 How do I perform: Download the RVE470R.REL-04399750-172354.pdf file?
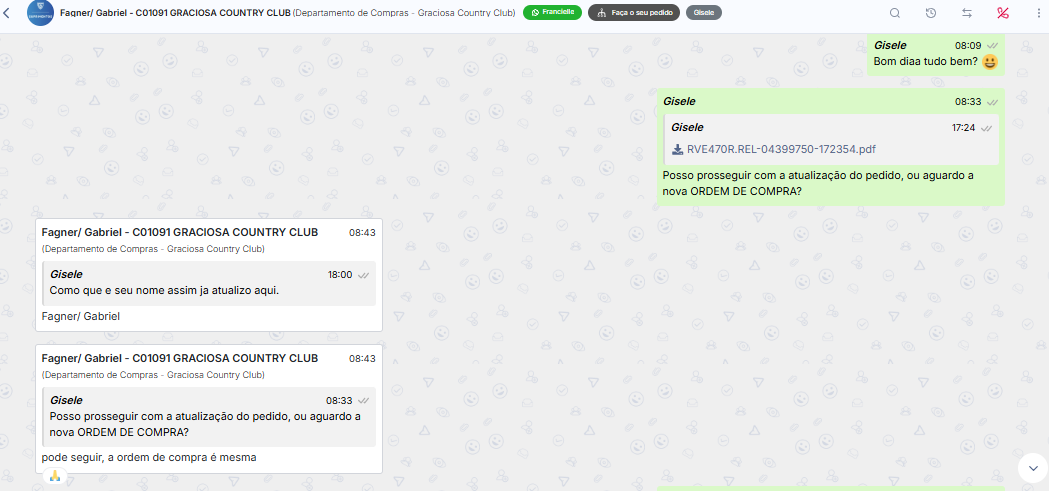tap(781, 149)
